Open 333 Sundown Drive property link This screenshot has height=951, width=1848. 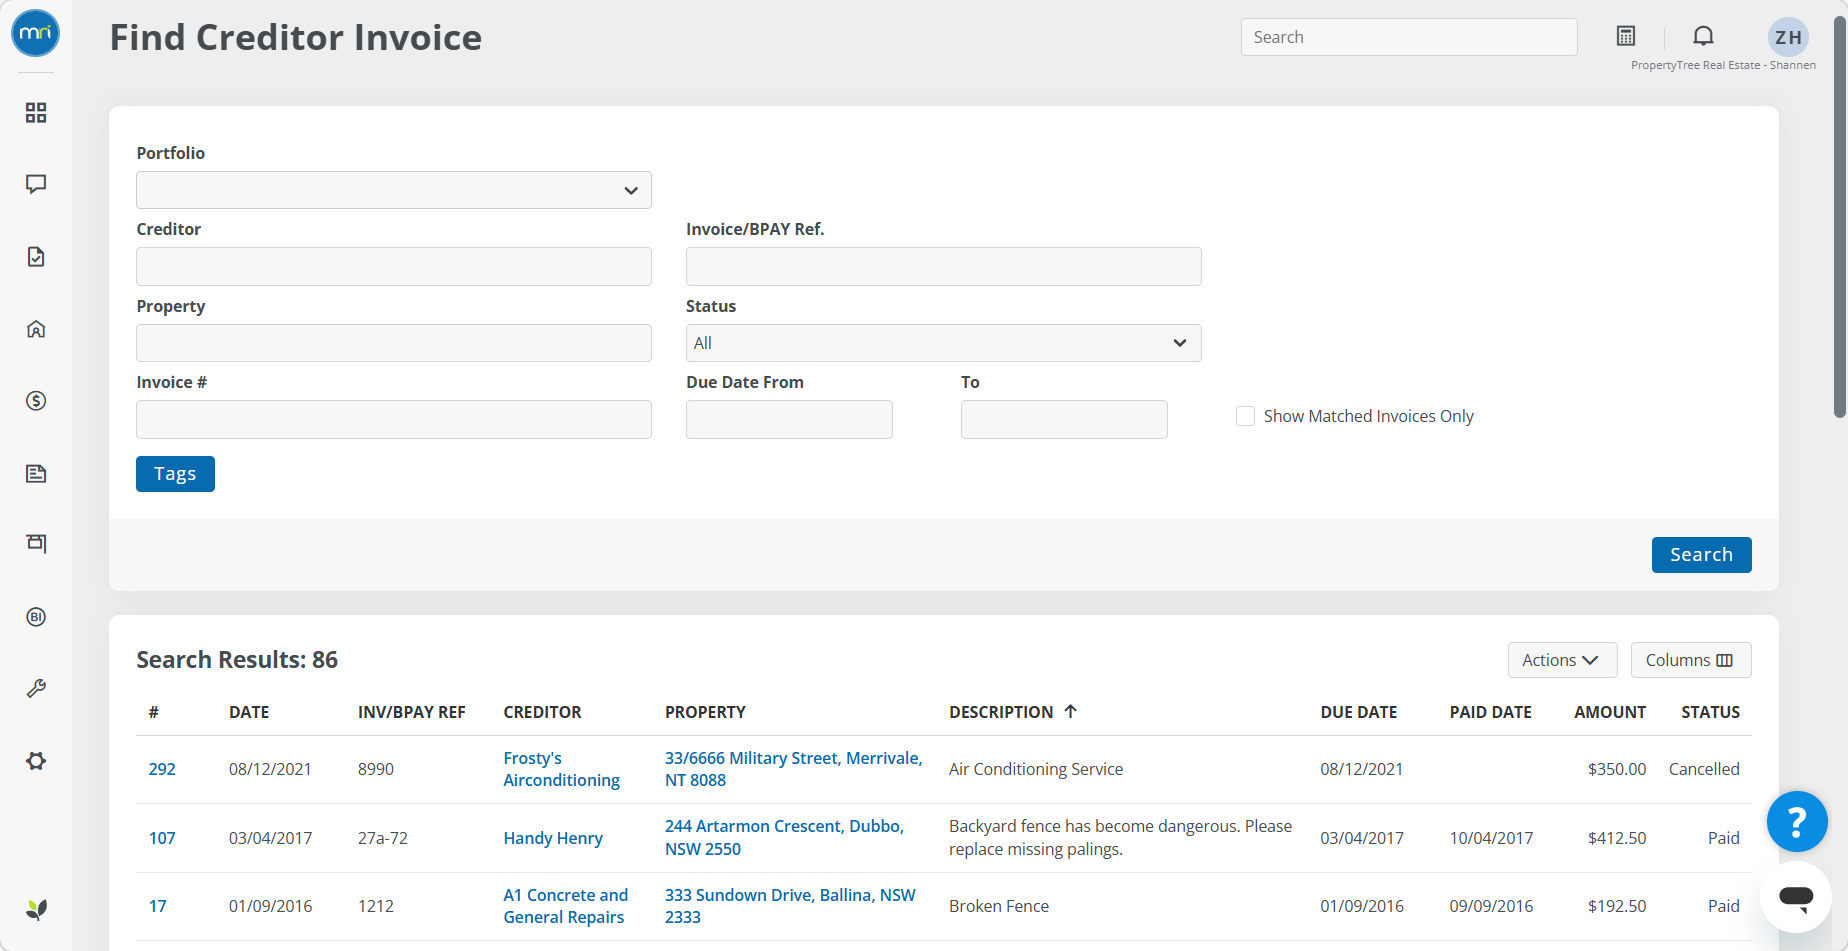click(790, 906)
